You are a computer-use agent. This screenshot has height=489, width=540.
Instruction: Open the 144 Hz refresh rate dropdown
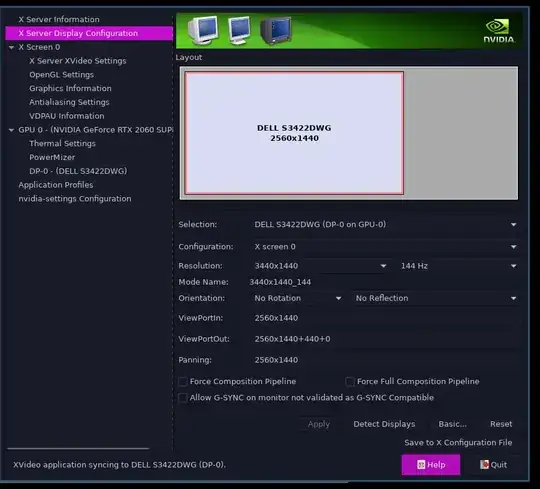[458, 266]
